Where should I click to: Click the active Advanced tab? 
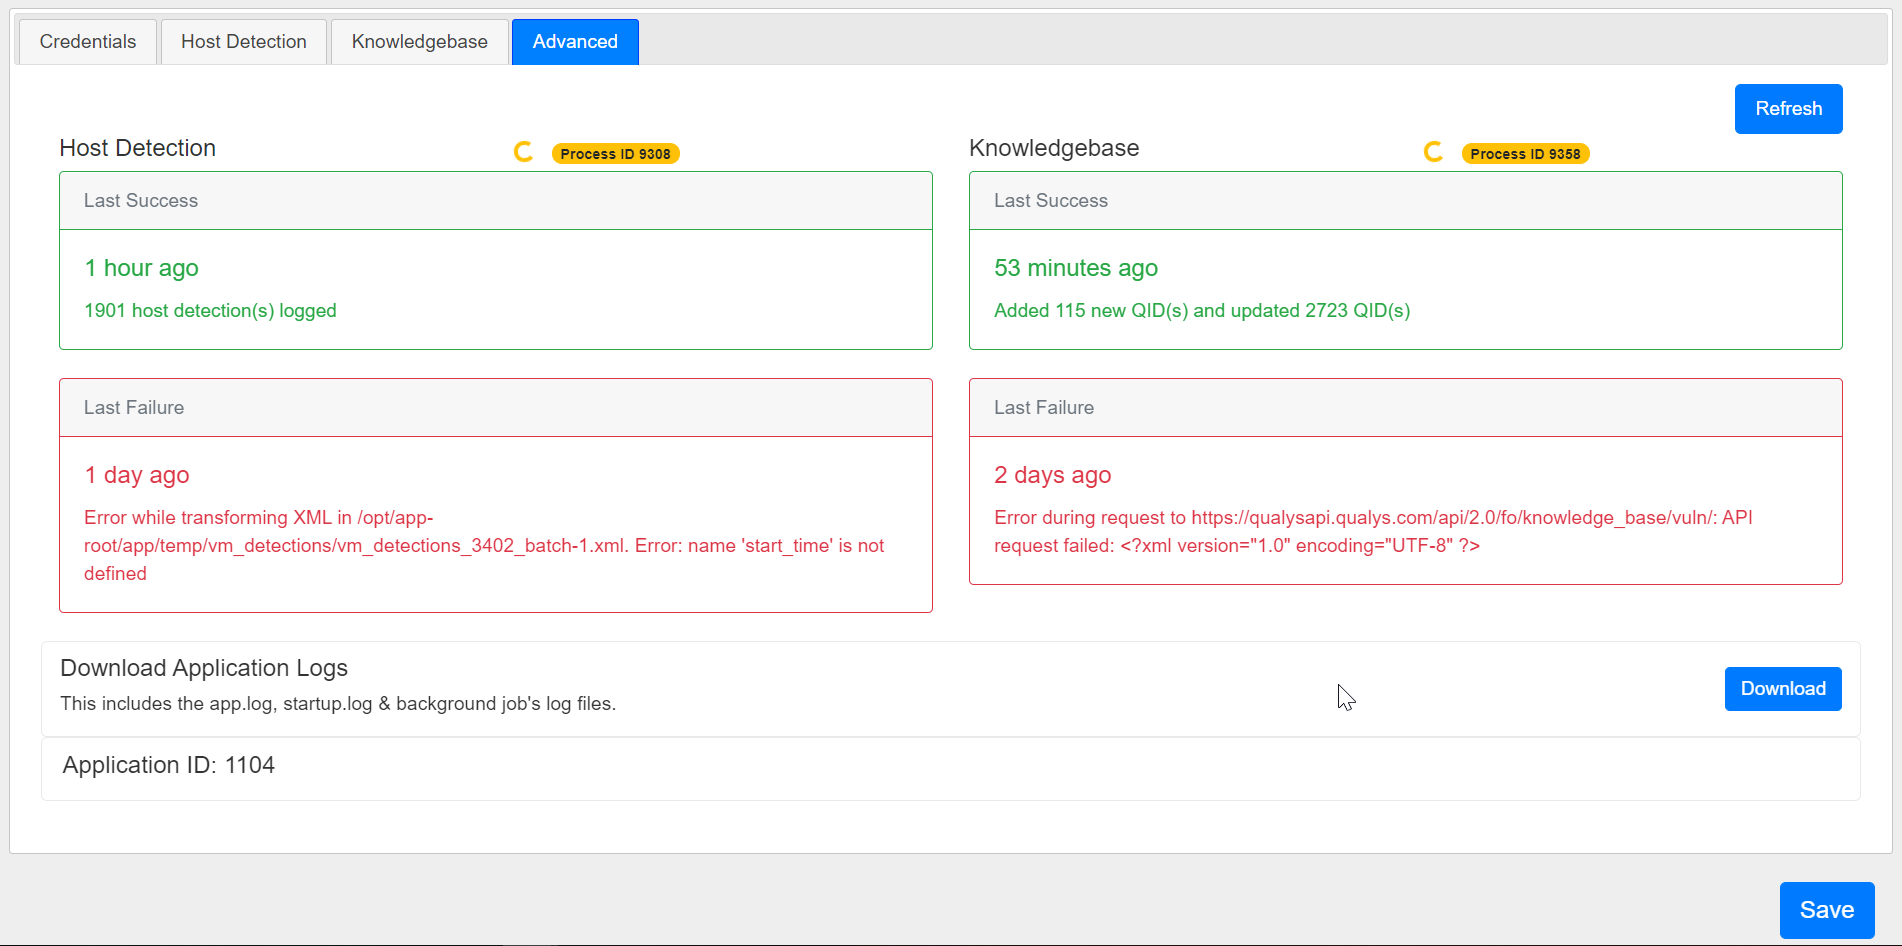(574, 41)
